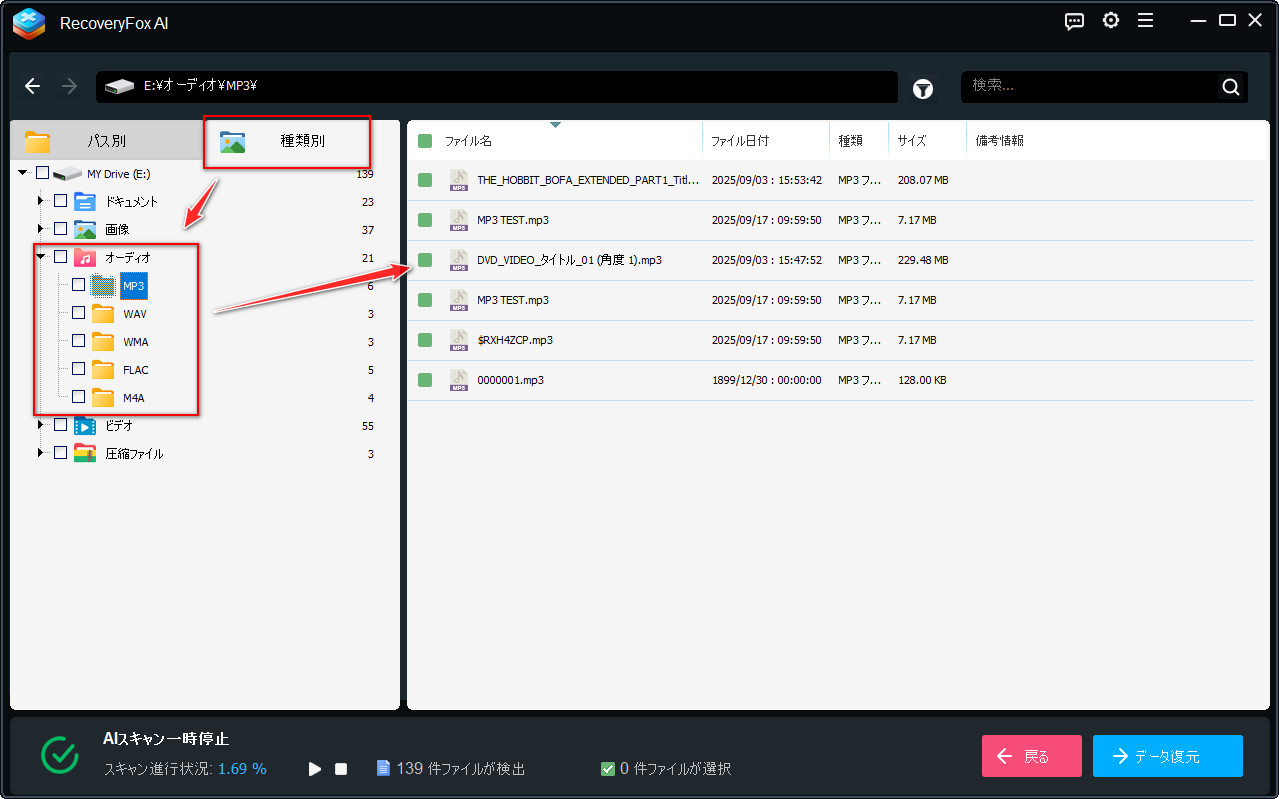Stop the scan with the stop button
1279x799 pixels.
341,769
